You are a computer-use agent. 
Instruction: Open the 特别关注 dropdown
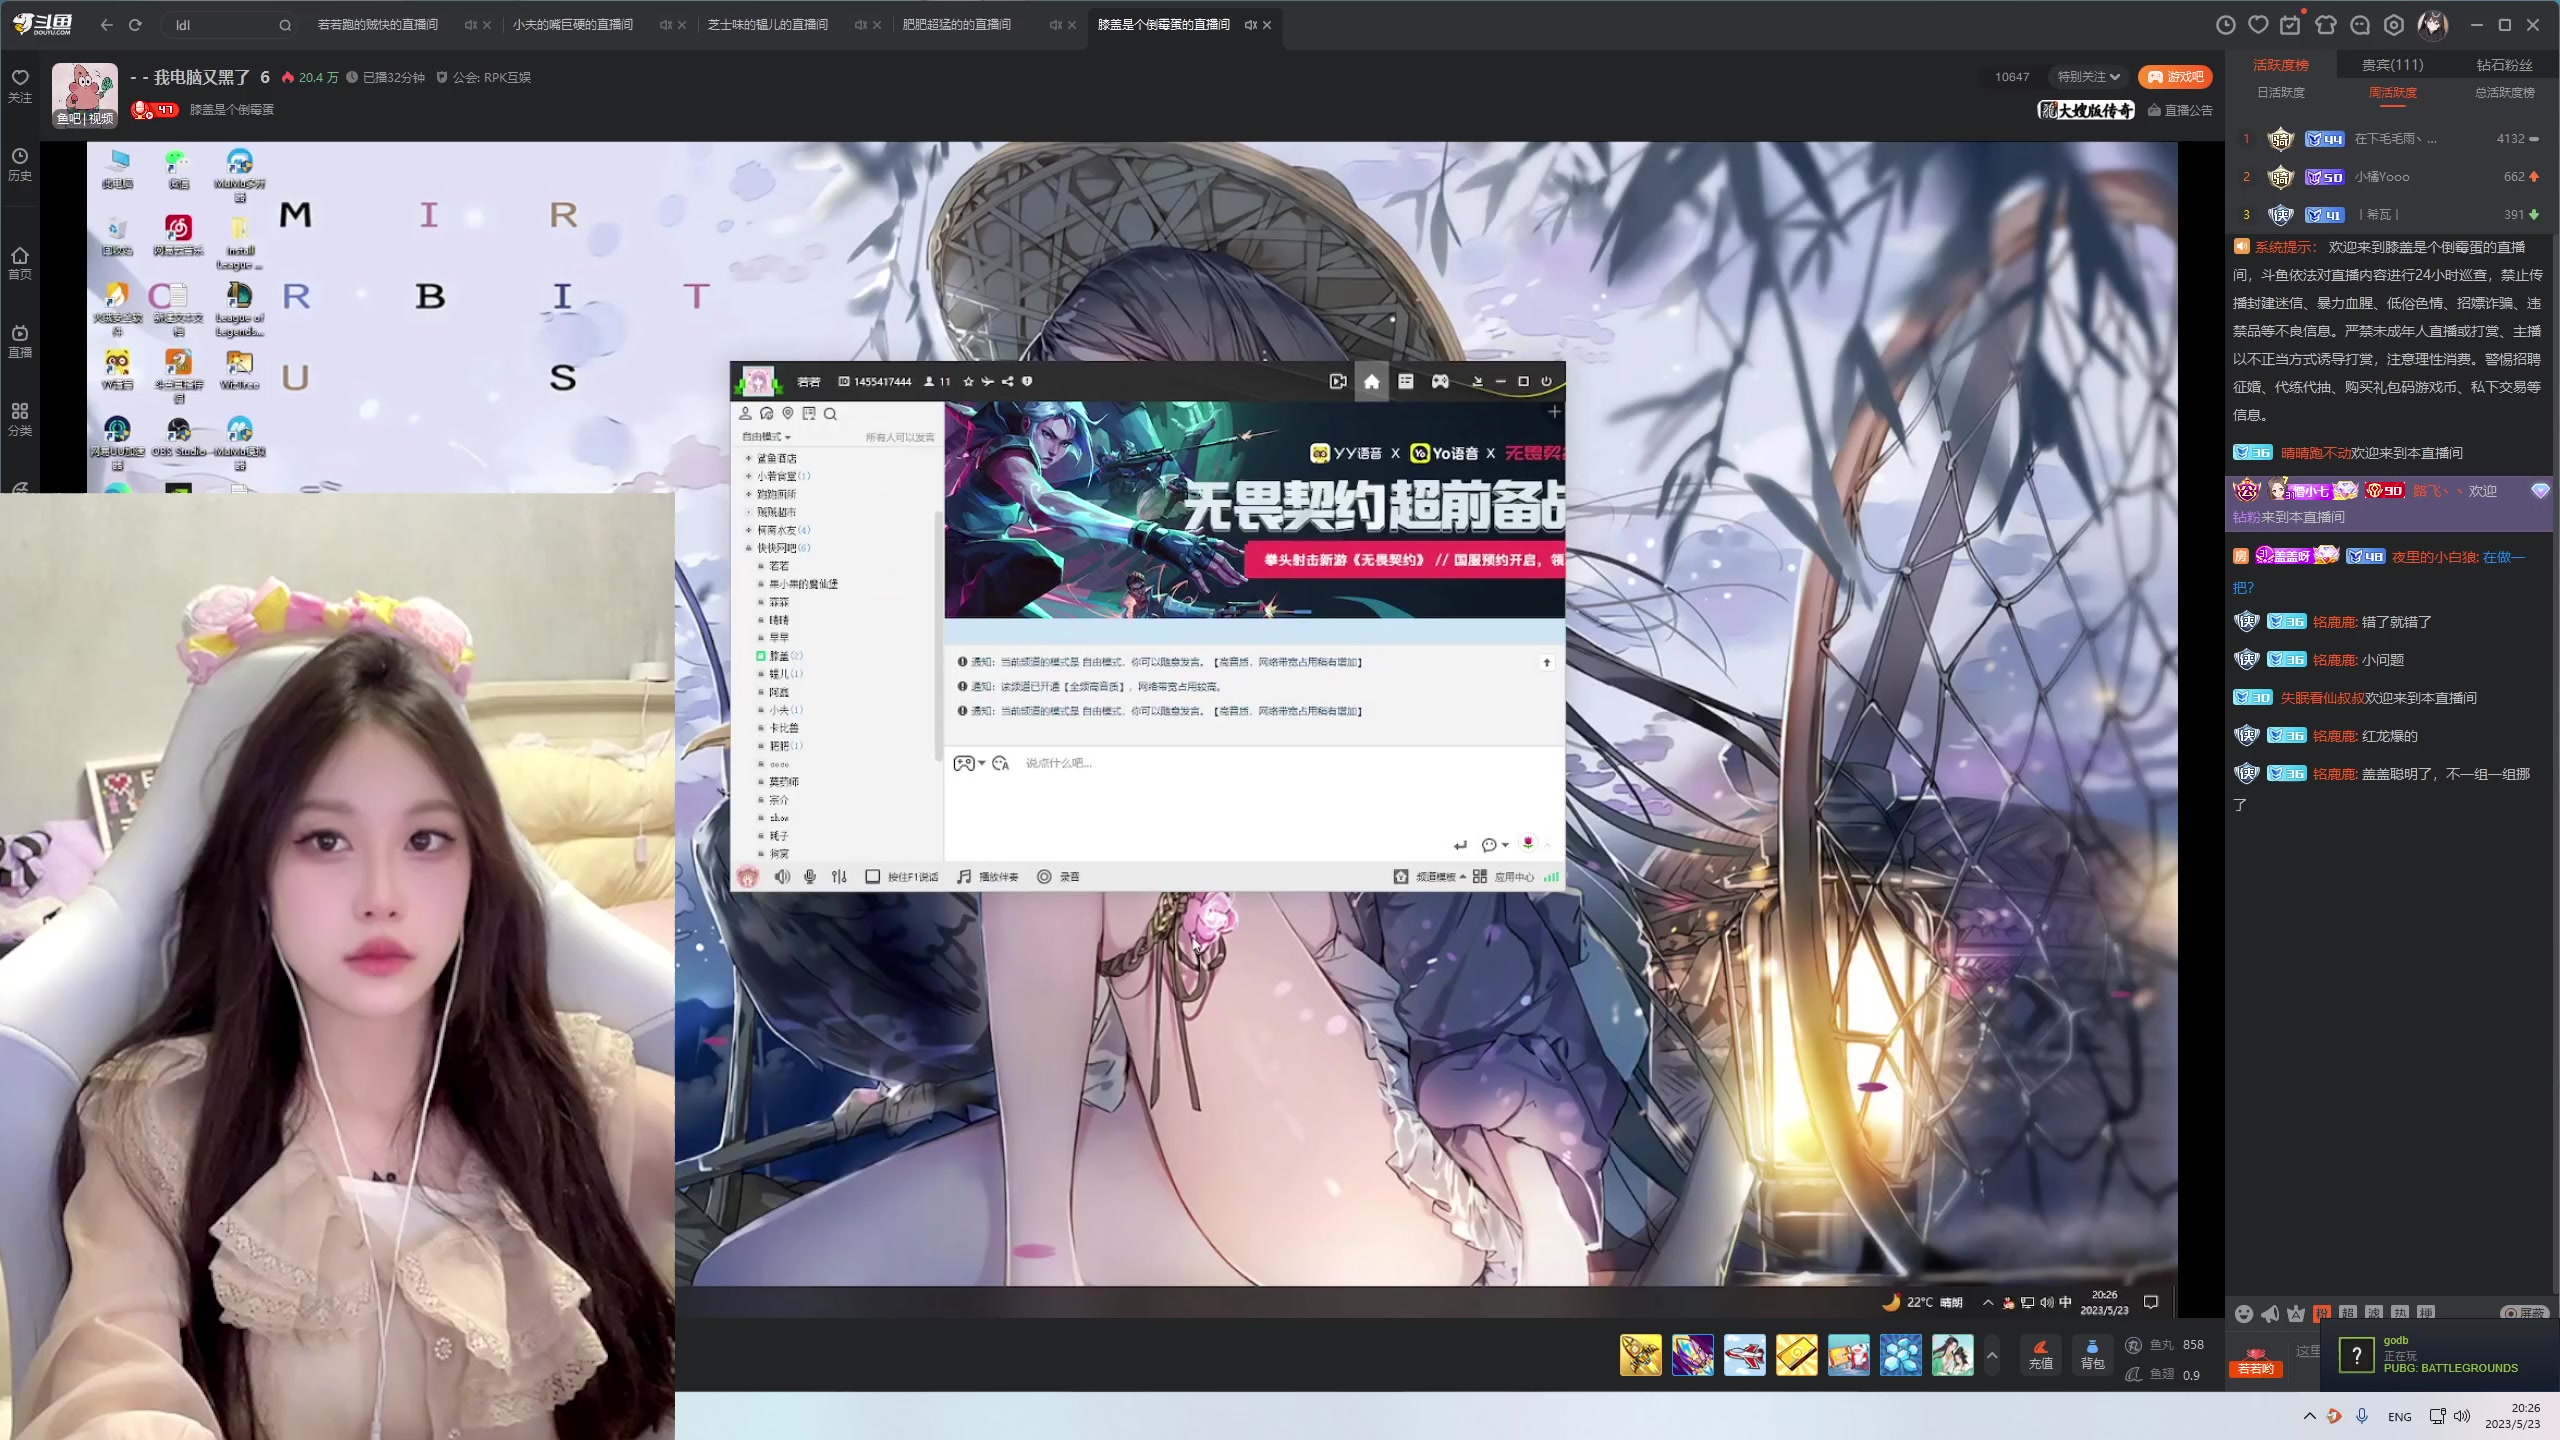(x=2089, y=77)
